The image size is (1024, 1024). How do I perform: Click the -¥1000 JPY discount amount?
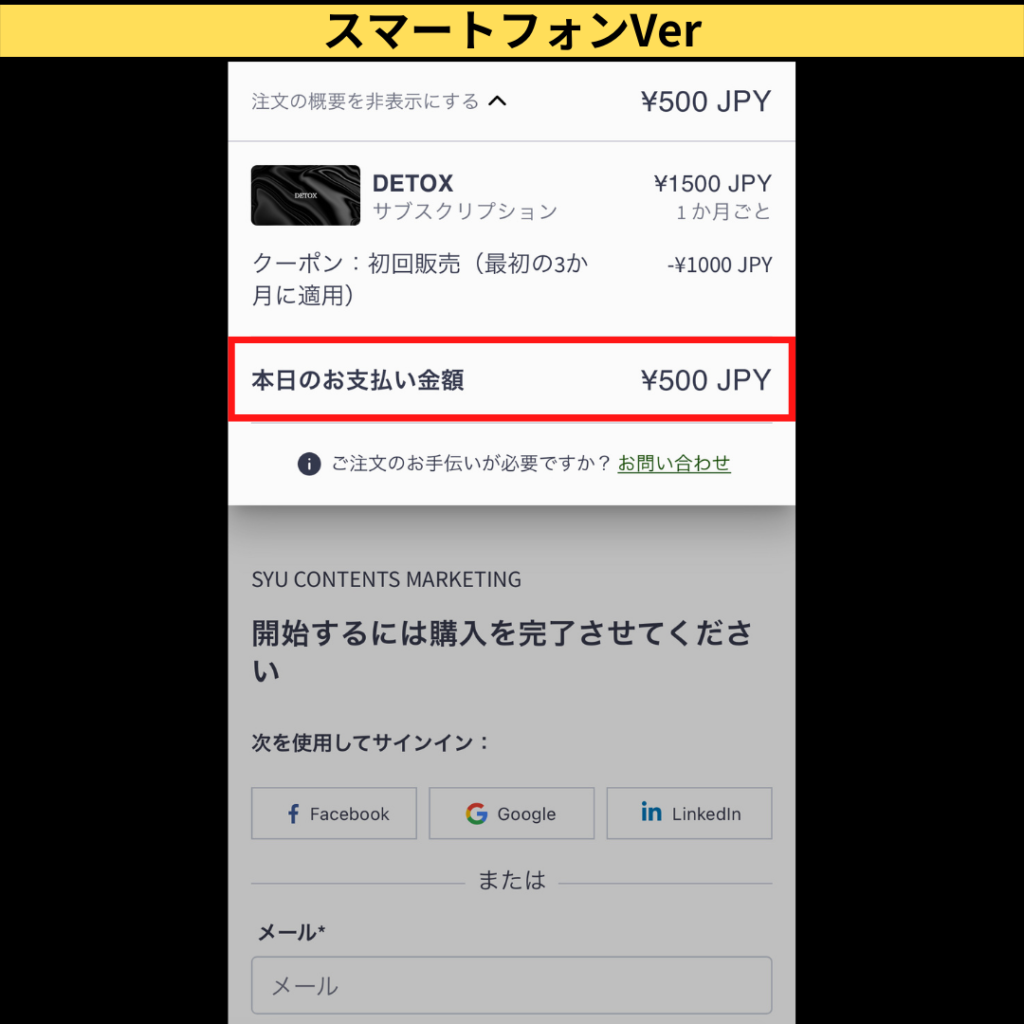pyautogui.click(x=720, y=265)
